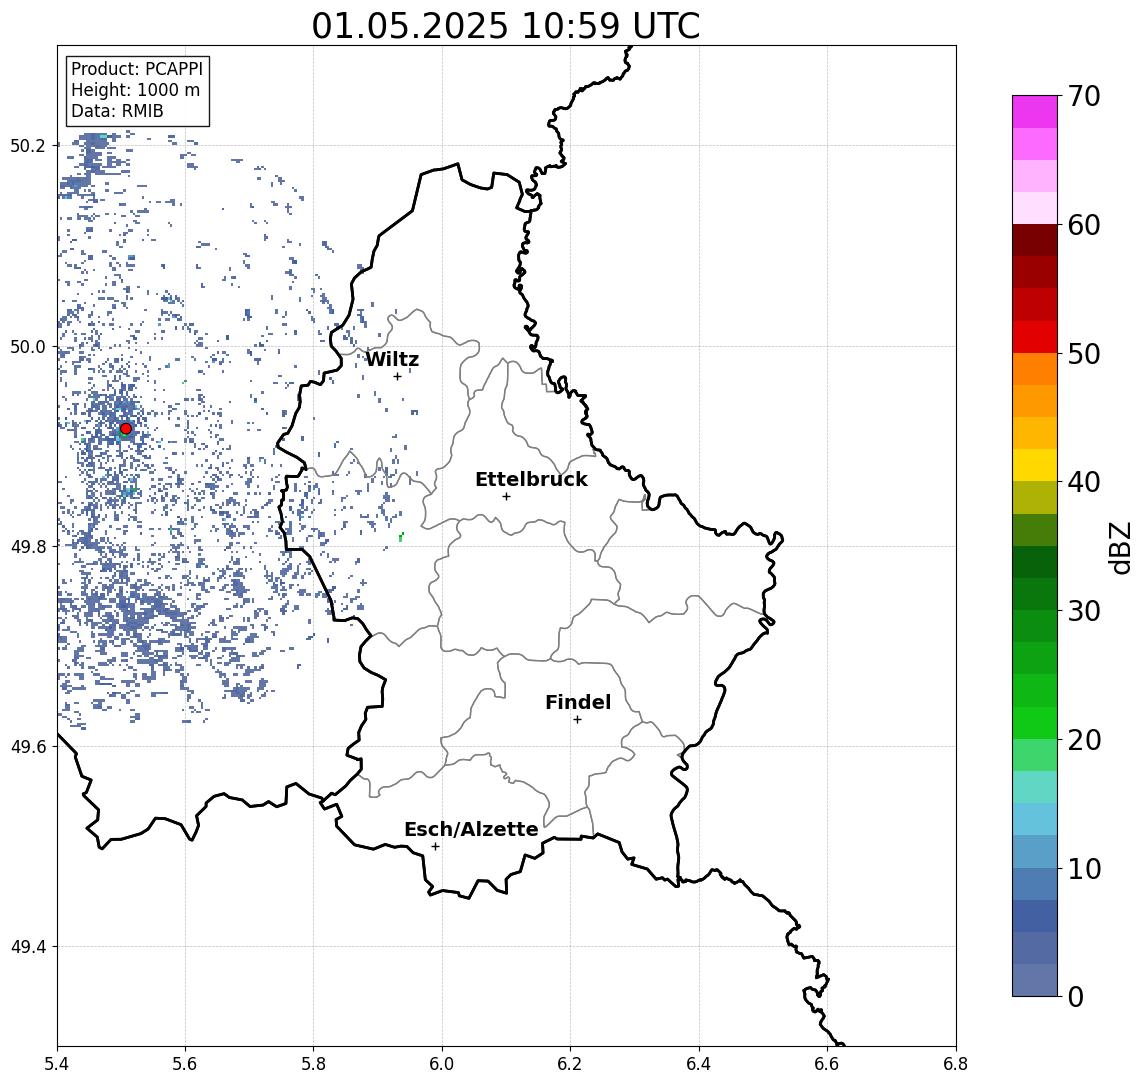The image size is (1145, 1084).
Task: Click the Findel station label
Action: (x=578, y=702)
